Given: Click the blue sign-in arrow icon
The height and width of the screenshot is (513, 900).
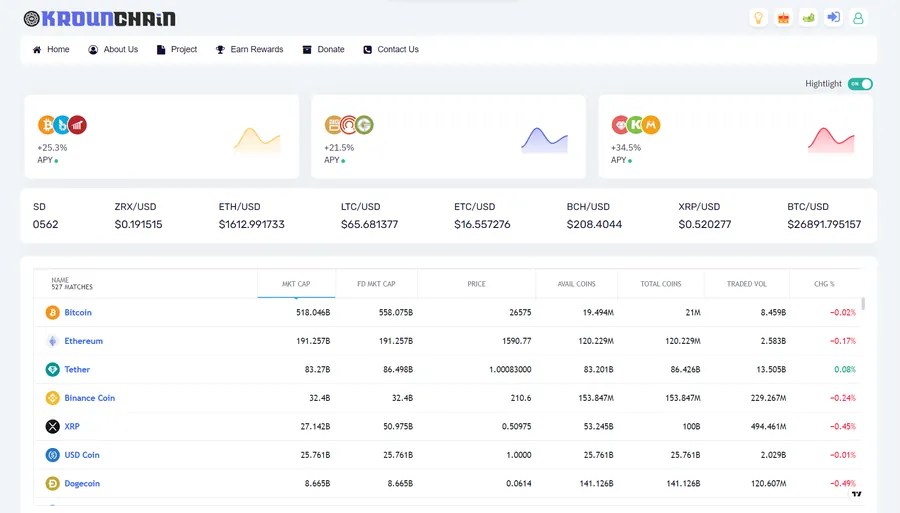Looking at the screenshot, I should 833,18.
